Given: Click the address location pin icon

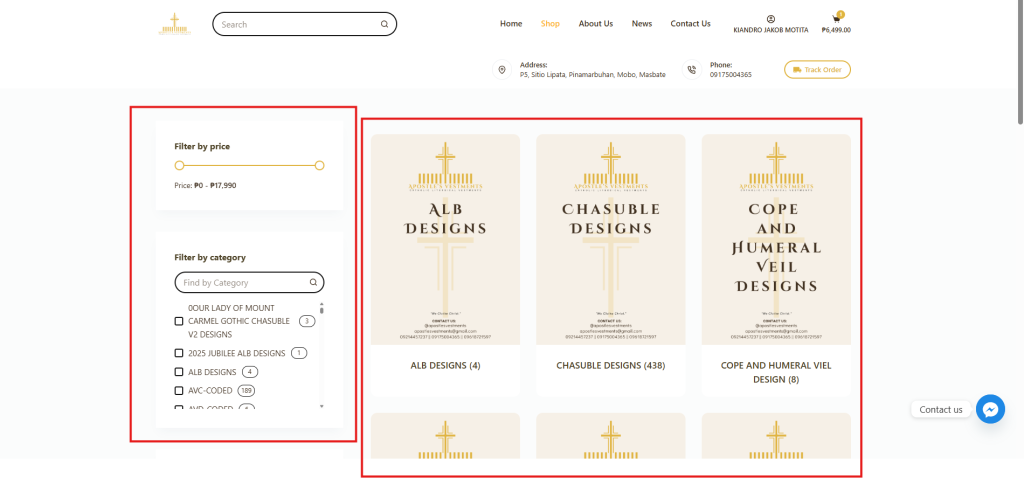Looking at the screenshot, I should click(502, 70).
